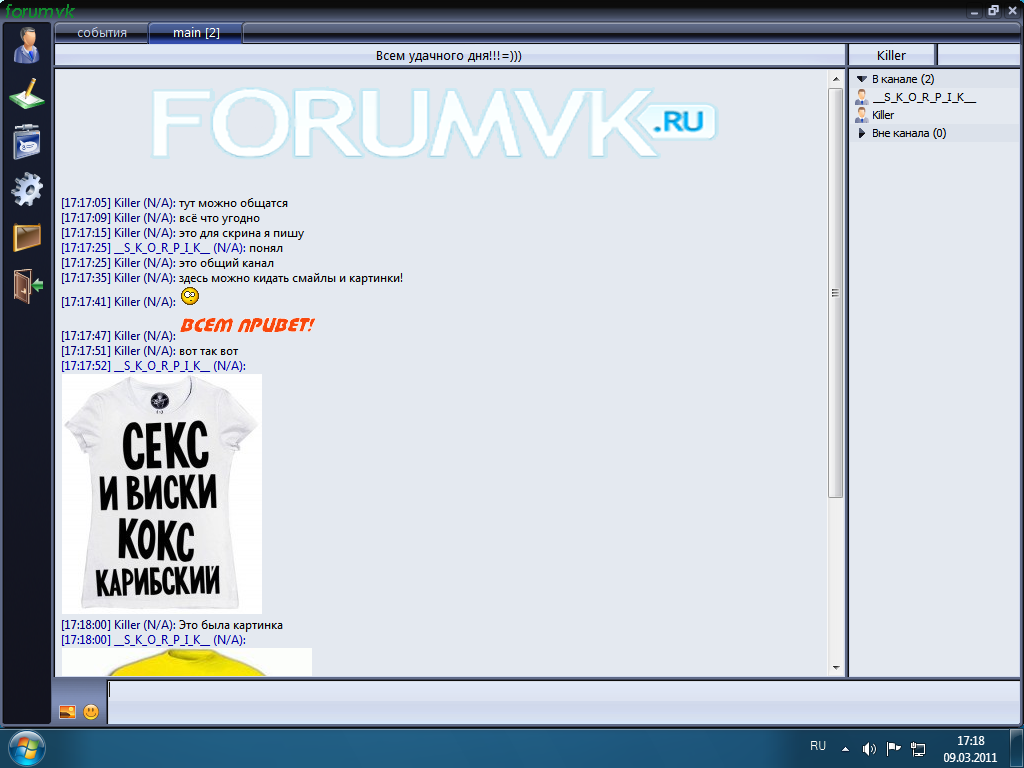Click message 'вот так вот'
1024x768 pixels.
tap(208, 351)
